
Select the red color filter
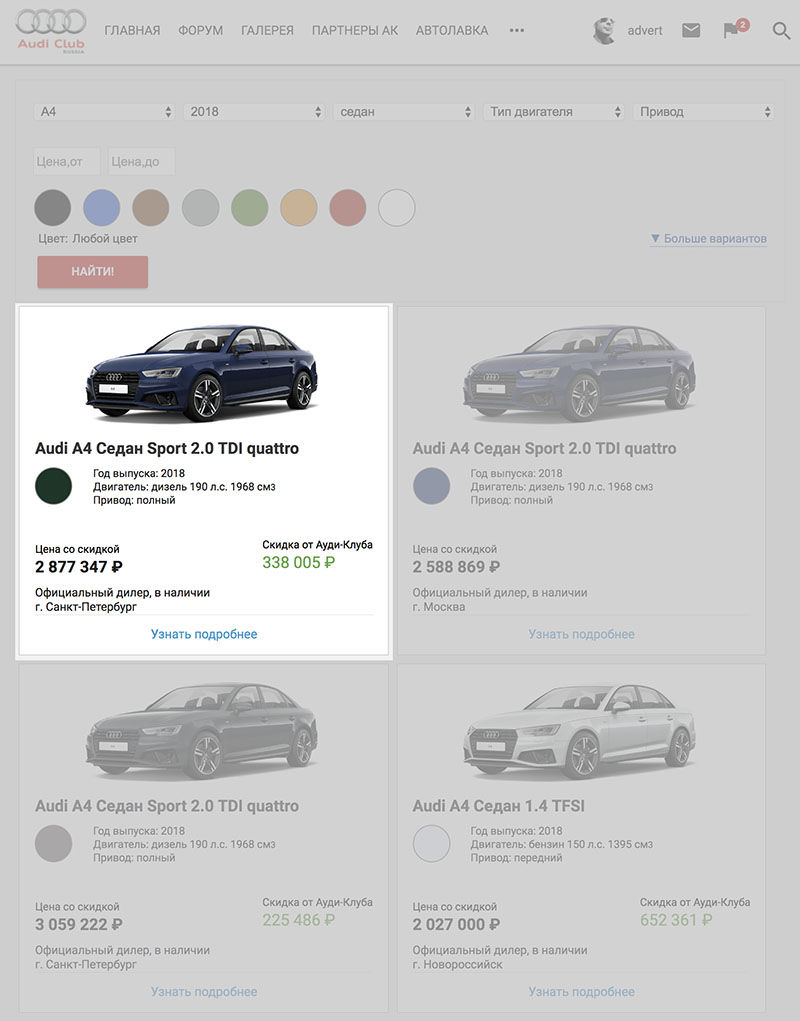click(x=348, y=208)
